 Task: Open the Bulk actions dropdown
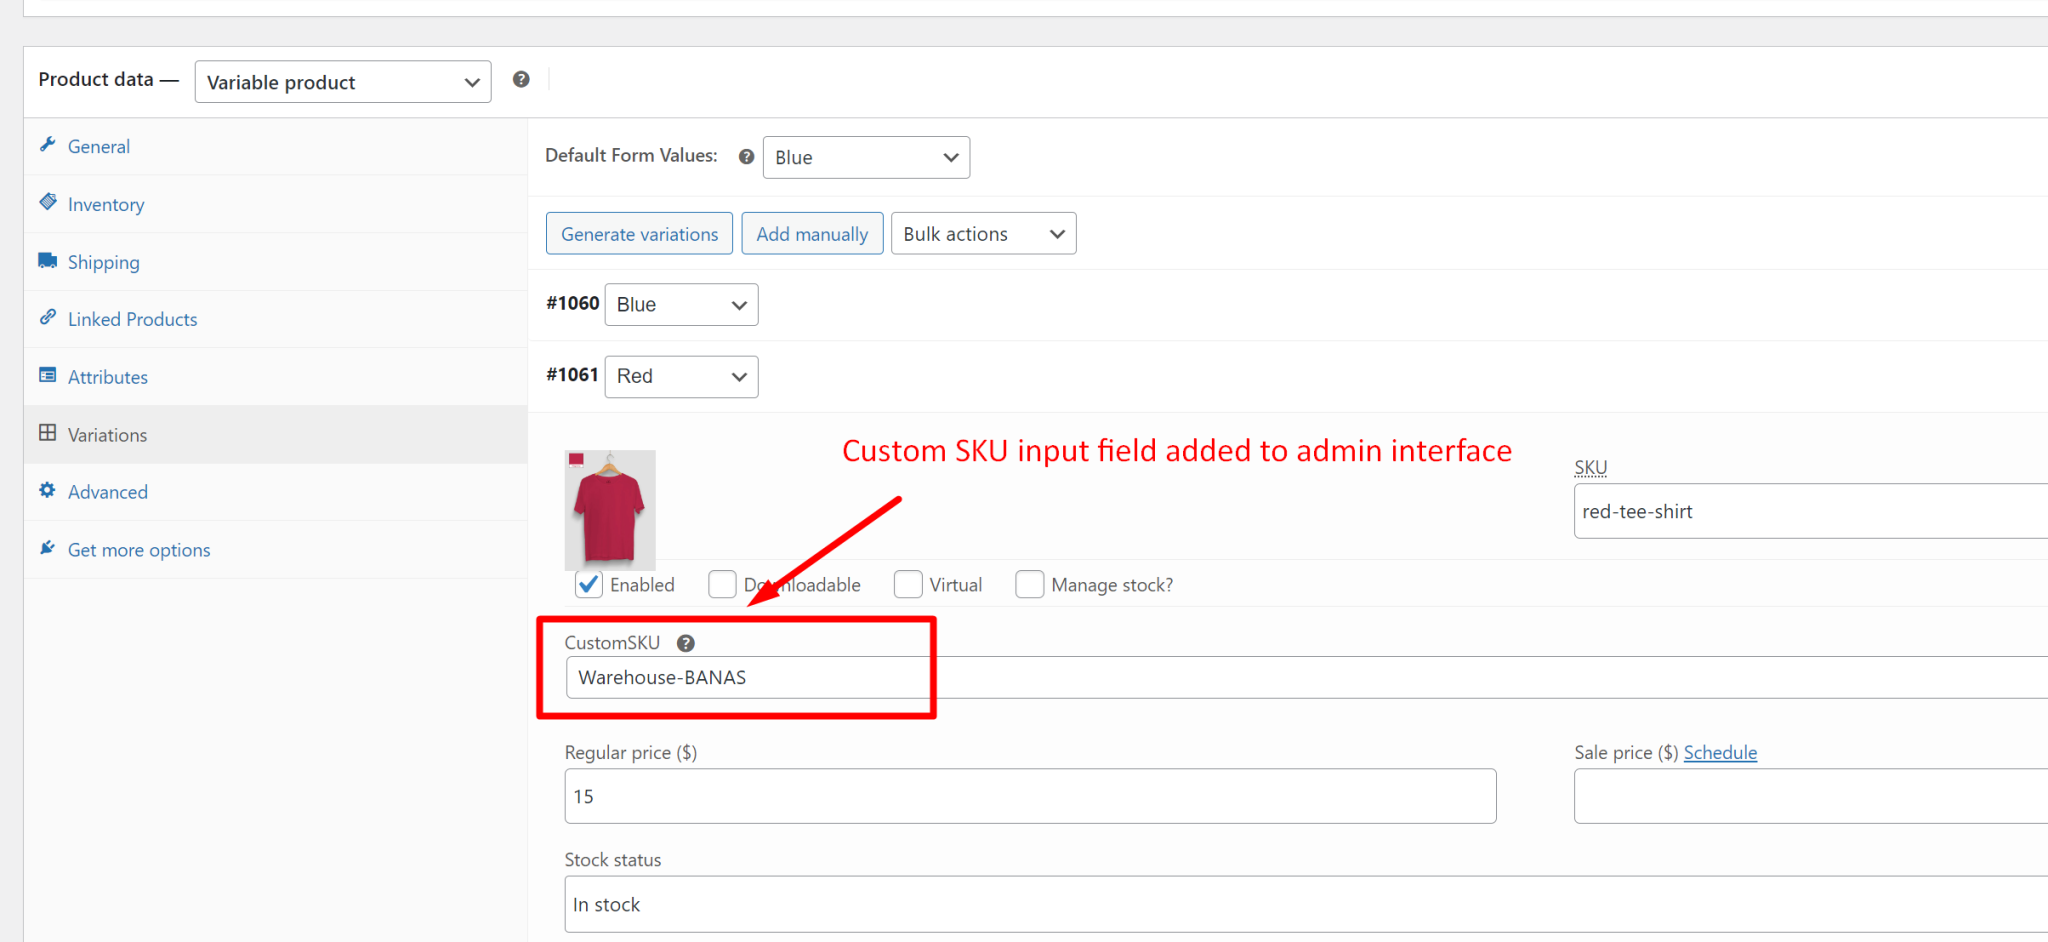[983, 233]
